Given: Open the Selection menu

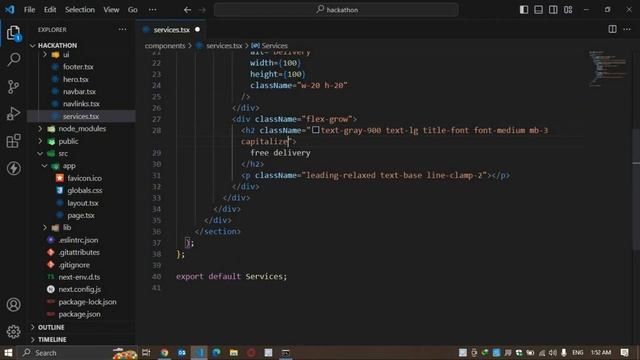Looking at the screenshot, I should point(80,9).
